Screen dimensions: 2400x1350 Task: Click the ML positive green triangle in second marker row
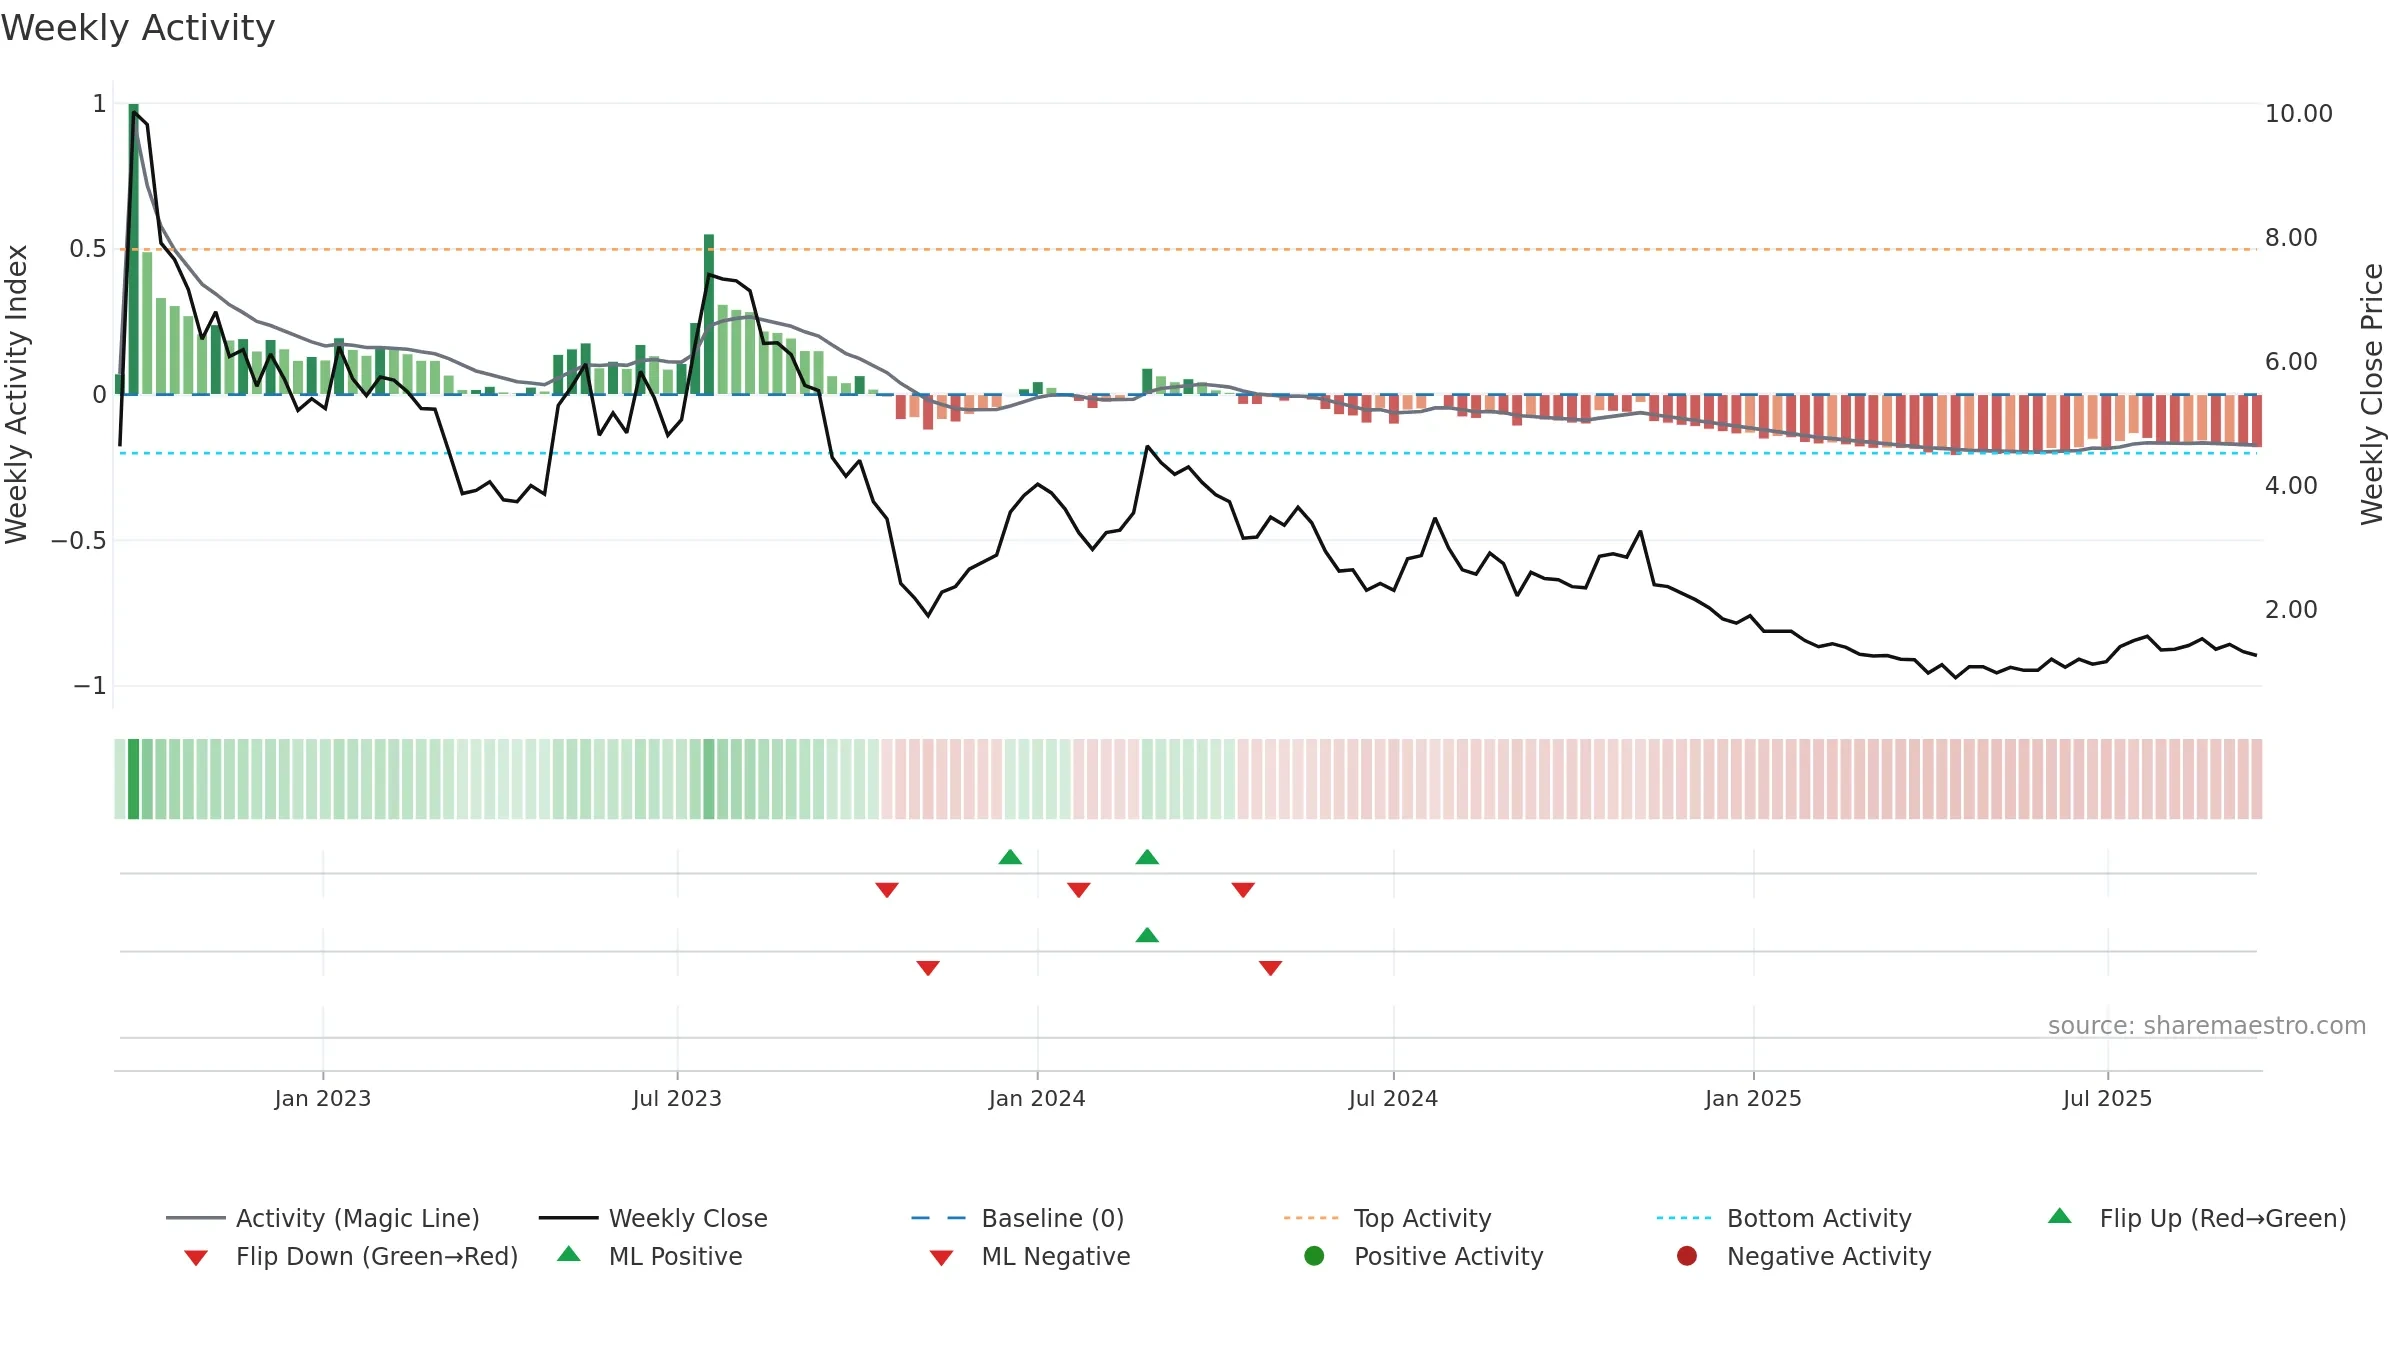[1147, 935]
